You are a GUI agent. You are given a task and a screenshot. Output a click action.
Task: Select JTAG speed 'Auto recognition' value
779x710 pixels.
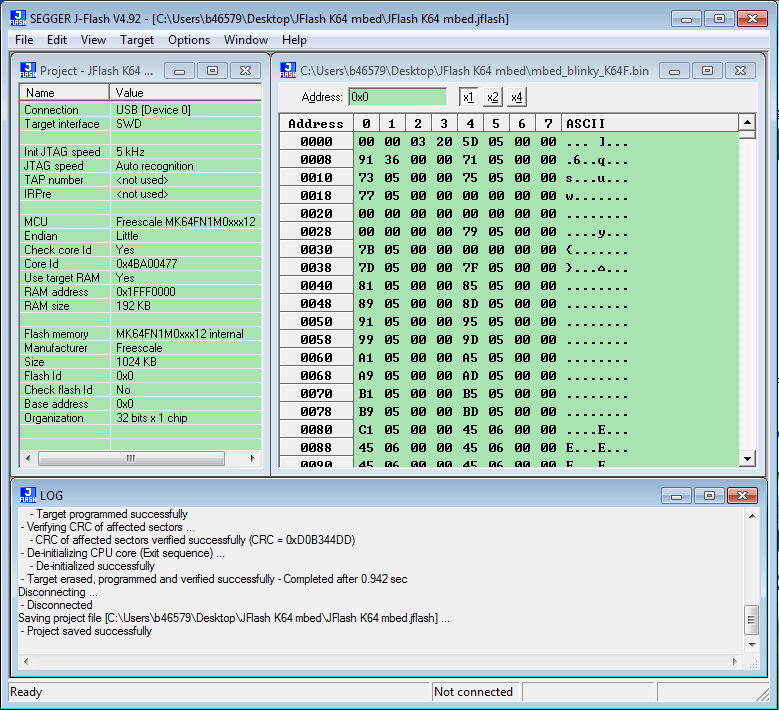tap(155, 165)
